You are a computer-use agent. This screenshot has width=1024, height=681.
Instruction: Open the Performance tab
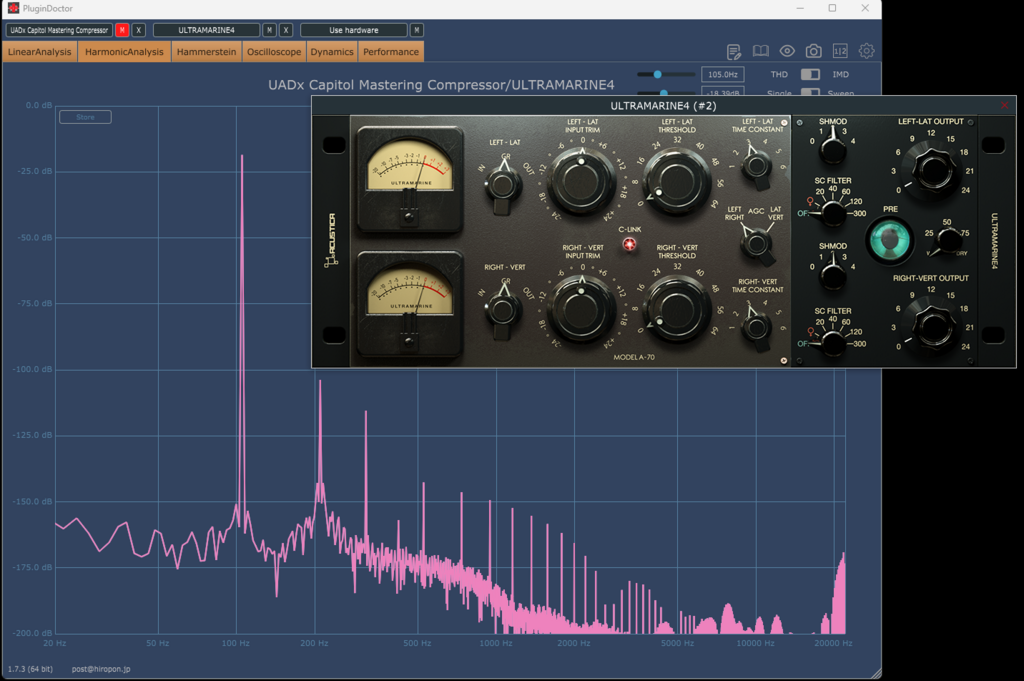tap(391, 52)
